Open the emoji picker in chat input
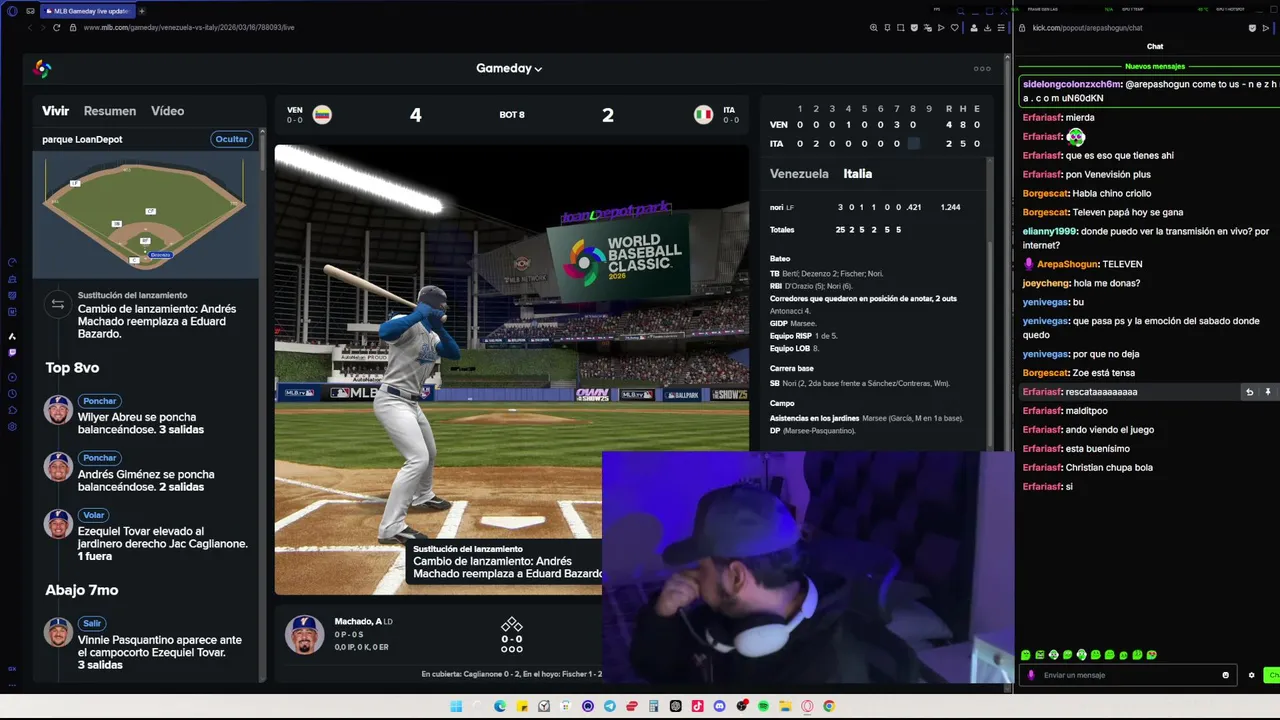Viewport: 1280px width, 720px height. [1225, 675]
